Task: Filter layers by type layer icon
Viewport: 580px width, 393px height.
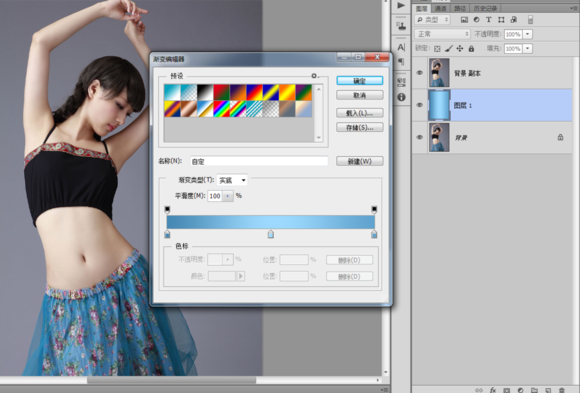Action: pyautogui.click(x=489, y=20)
